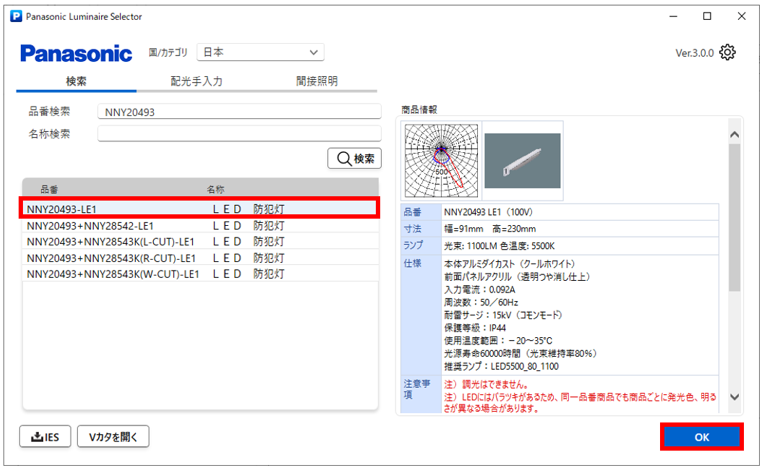Select the NNY20493+NNY28543K(R-CUT)-LE1 row

[201, 257]
